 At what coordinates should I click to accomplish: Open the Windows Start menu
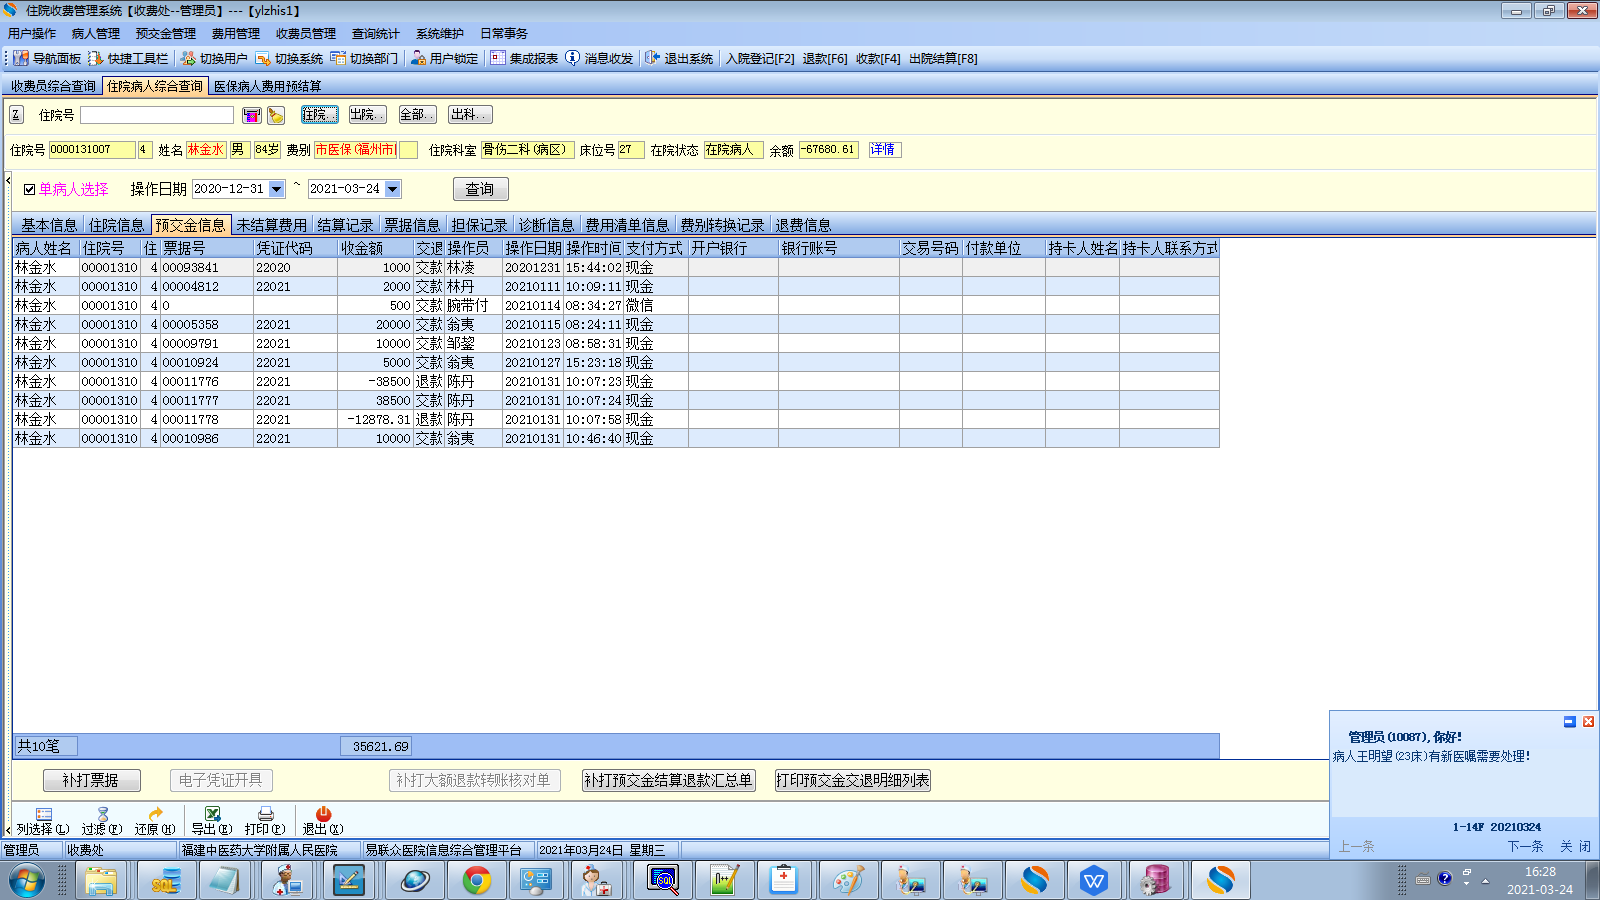pyautogui.click(x=27, y=881)
